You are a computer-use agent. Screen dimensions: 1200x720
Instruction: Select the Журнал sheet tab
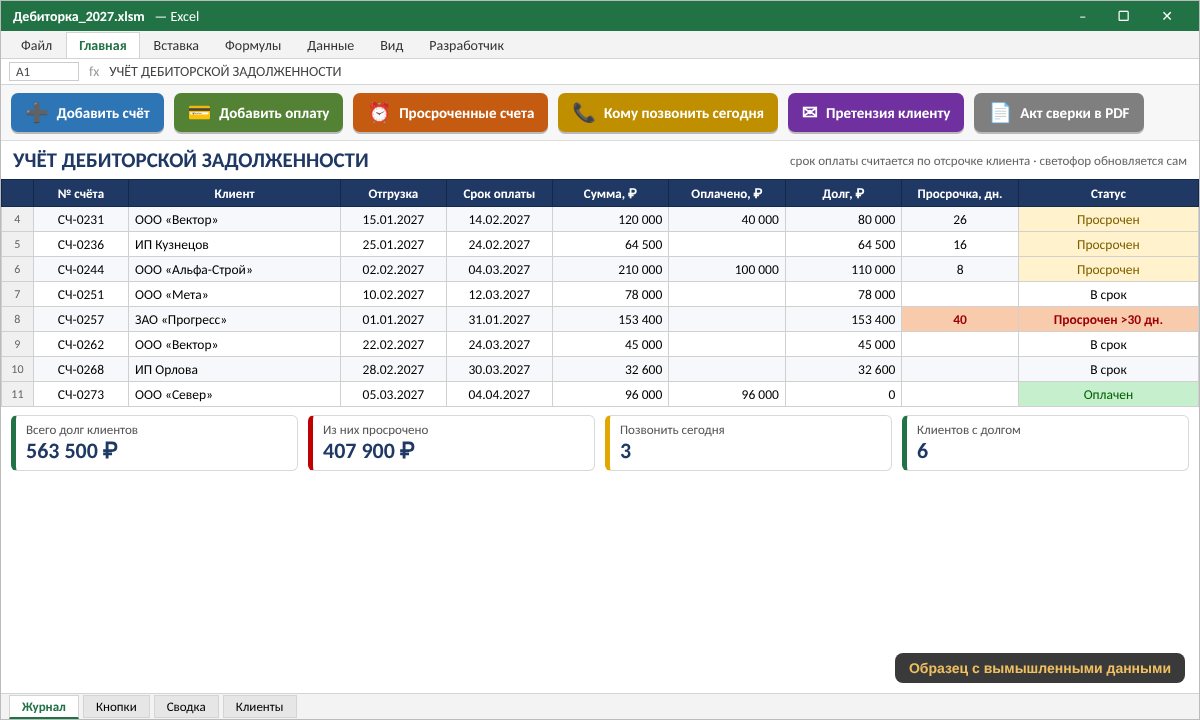click(x=44, y=707)
